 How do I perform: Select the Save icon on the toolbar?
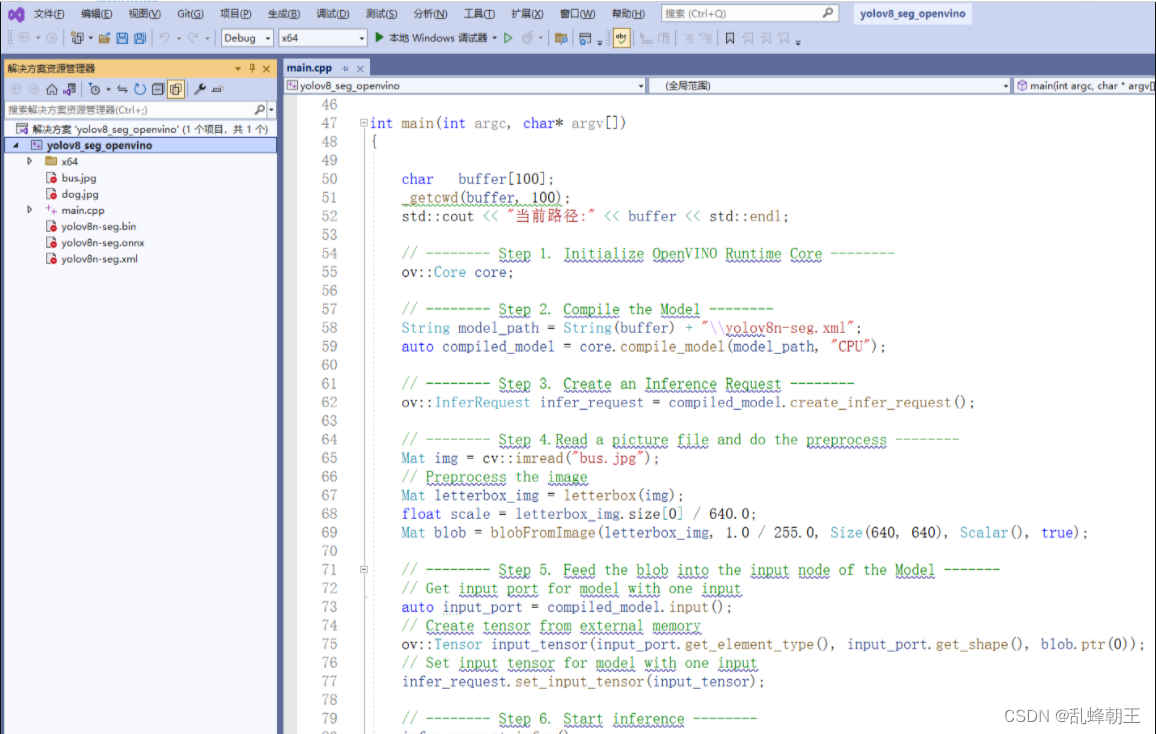coord(122,40)
